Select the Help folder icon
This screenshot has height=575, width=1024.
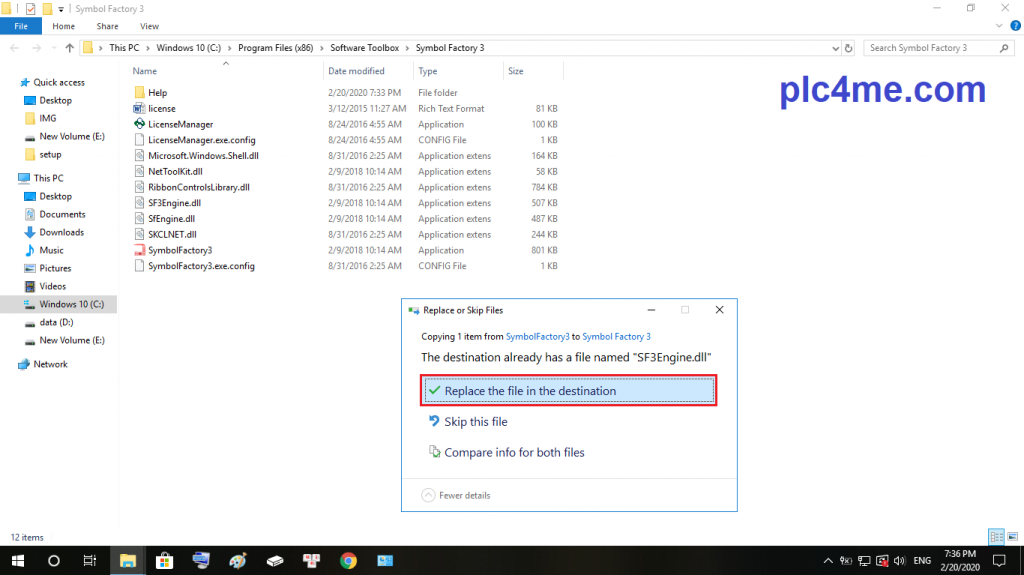pos(139,92)
